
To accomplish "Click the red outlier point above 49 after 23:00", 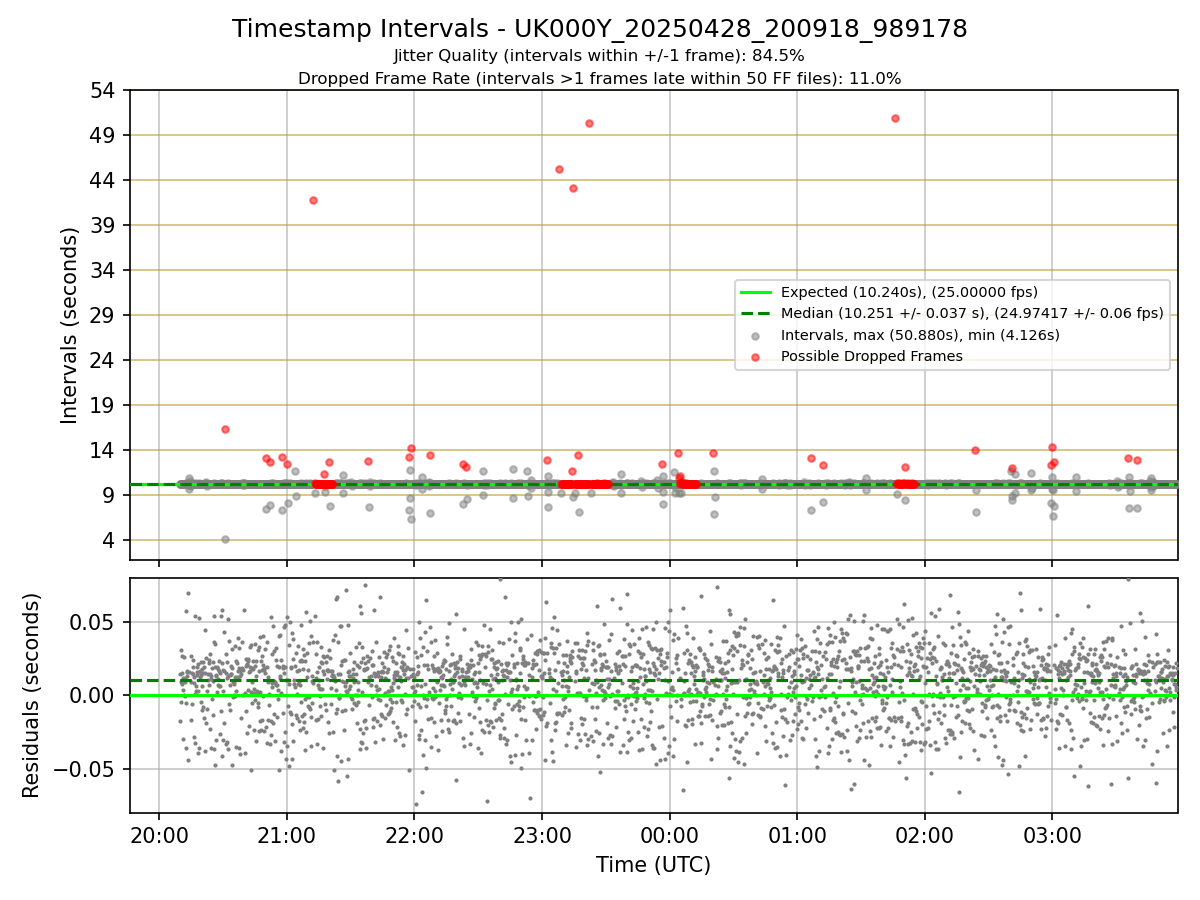I will pyautogui.click(x=589, y=123).
